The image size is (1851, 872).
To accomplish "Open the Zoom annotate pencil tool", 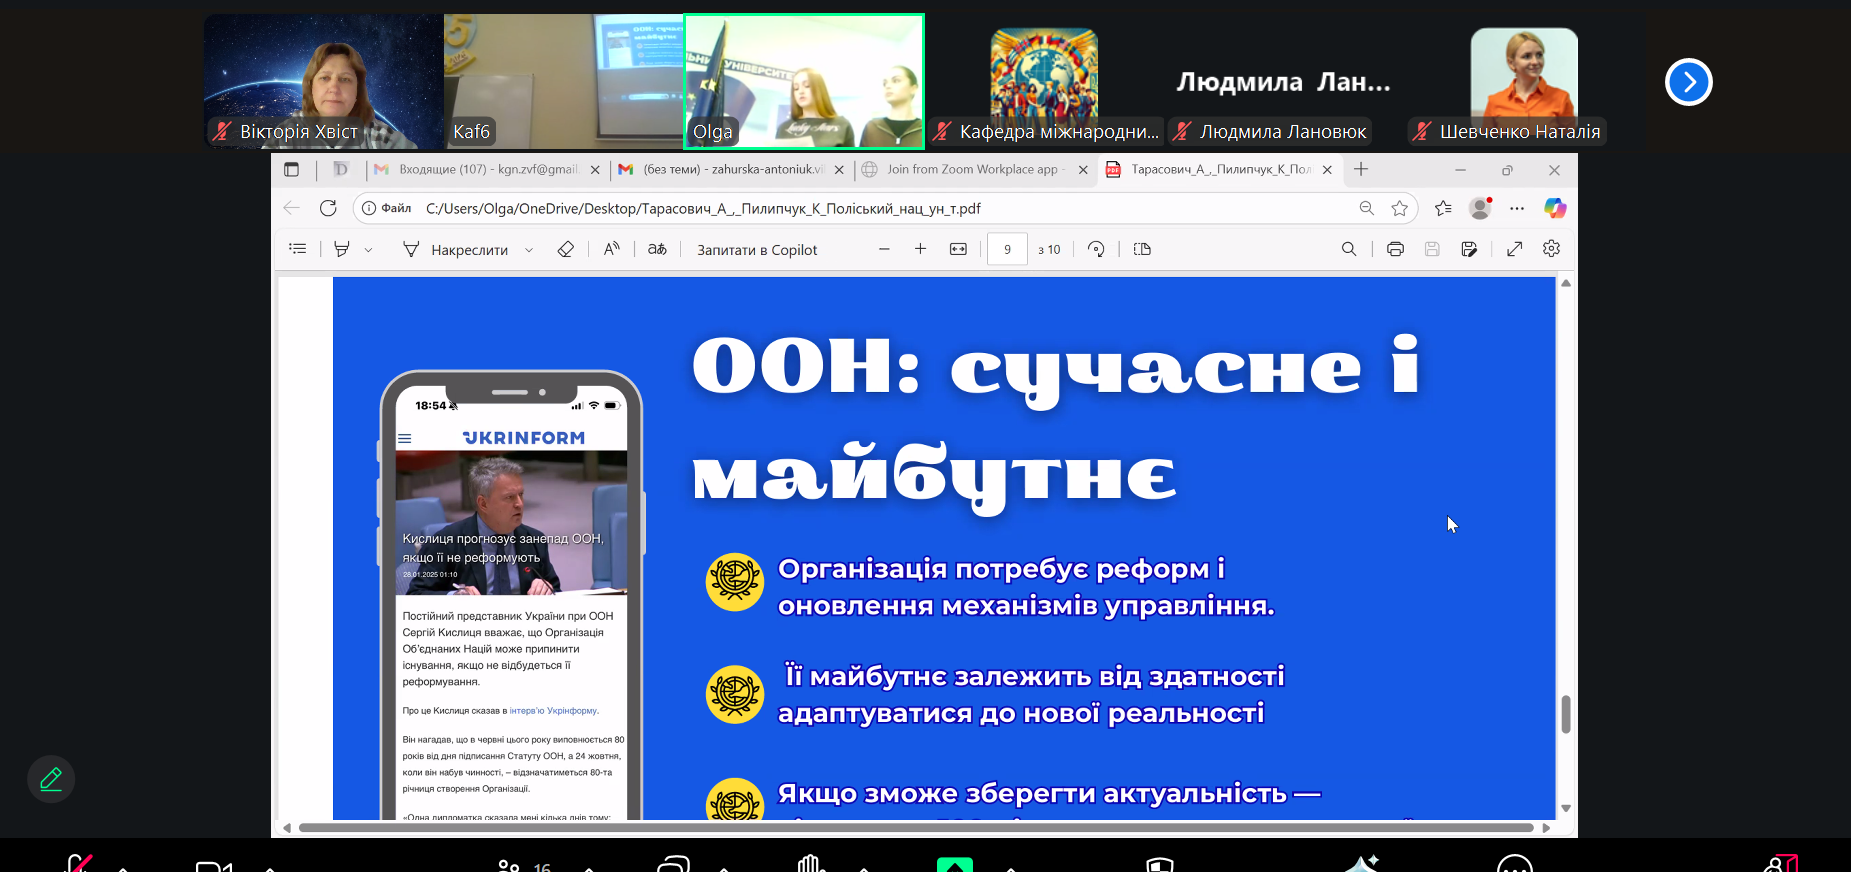I will click(51, 779).
